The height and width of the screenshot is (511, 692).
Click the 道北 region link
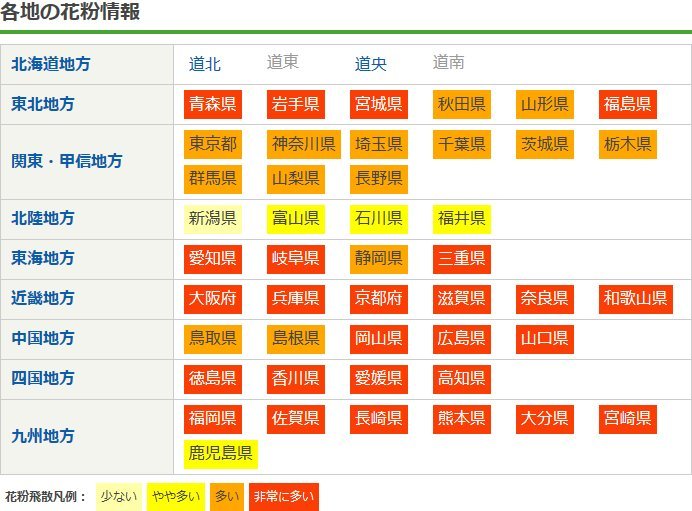point(205,64)
